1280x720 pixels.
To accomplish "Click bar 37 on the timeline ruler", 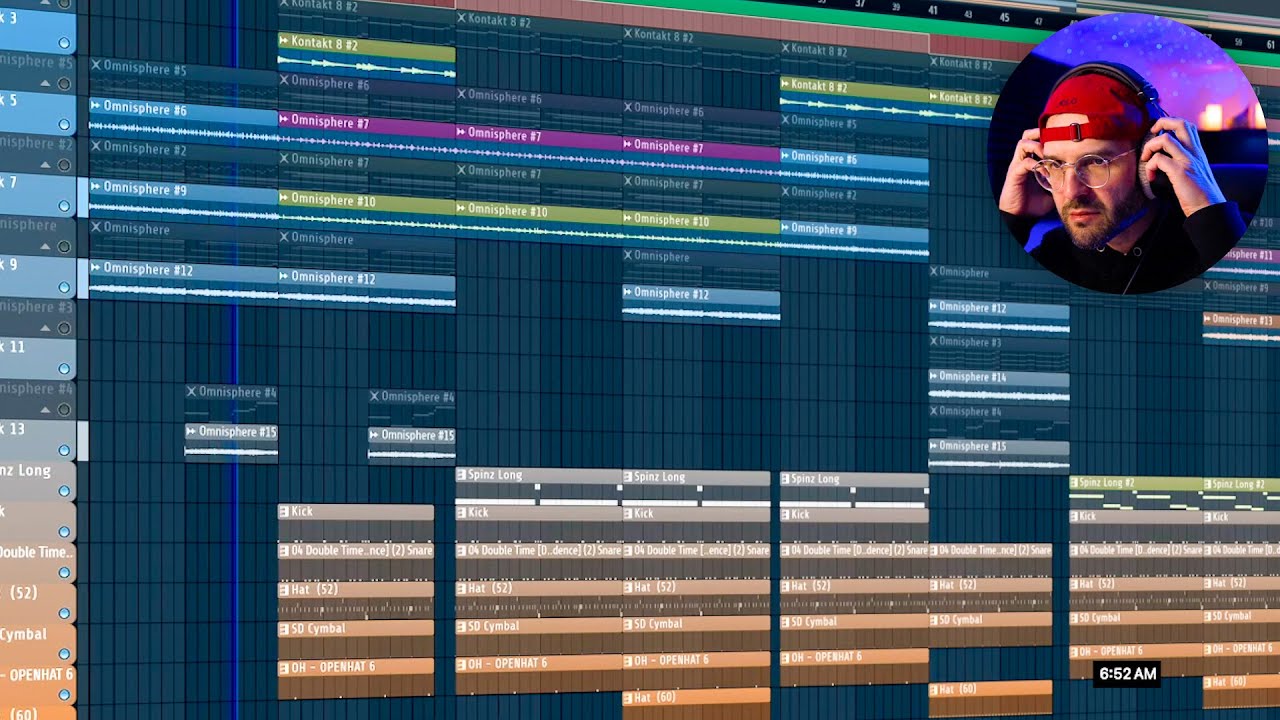I will [860, 5].
